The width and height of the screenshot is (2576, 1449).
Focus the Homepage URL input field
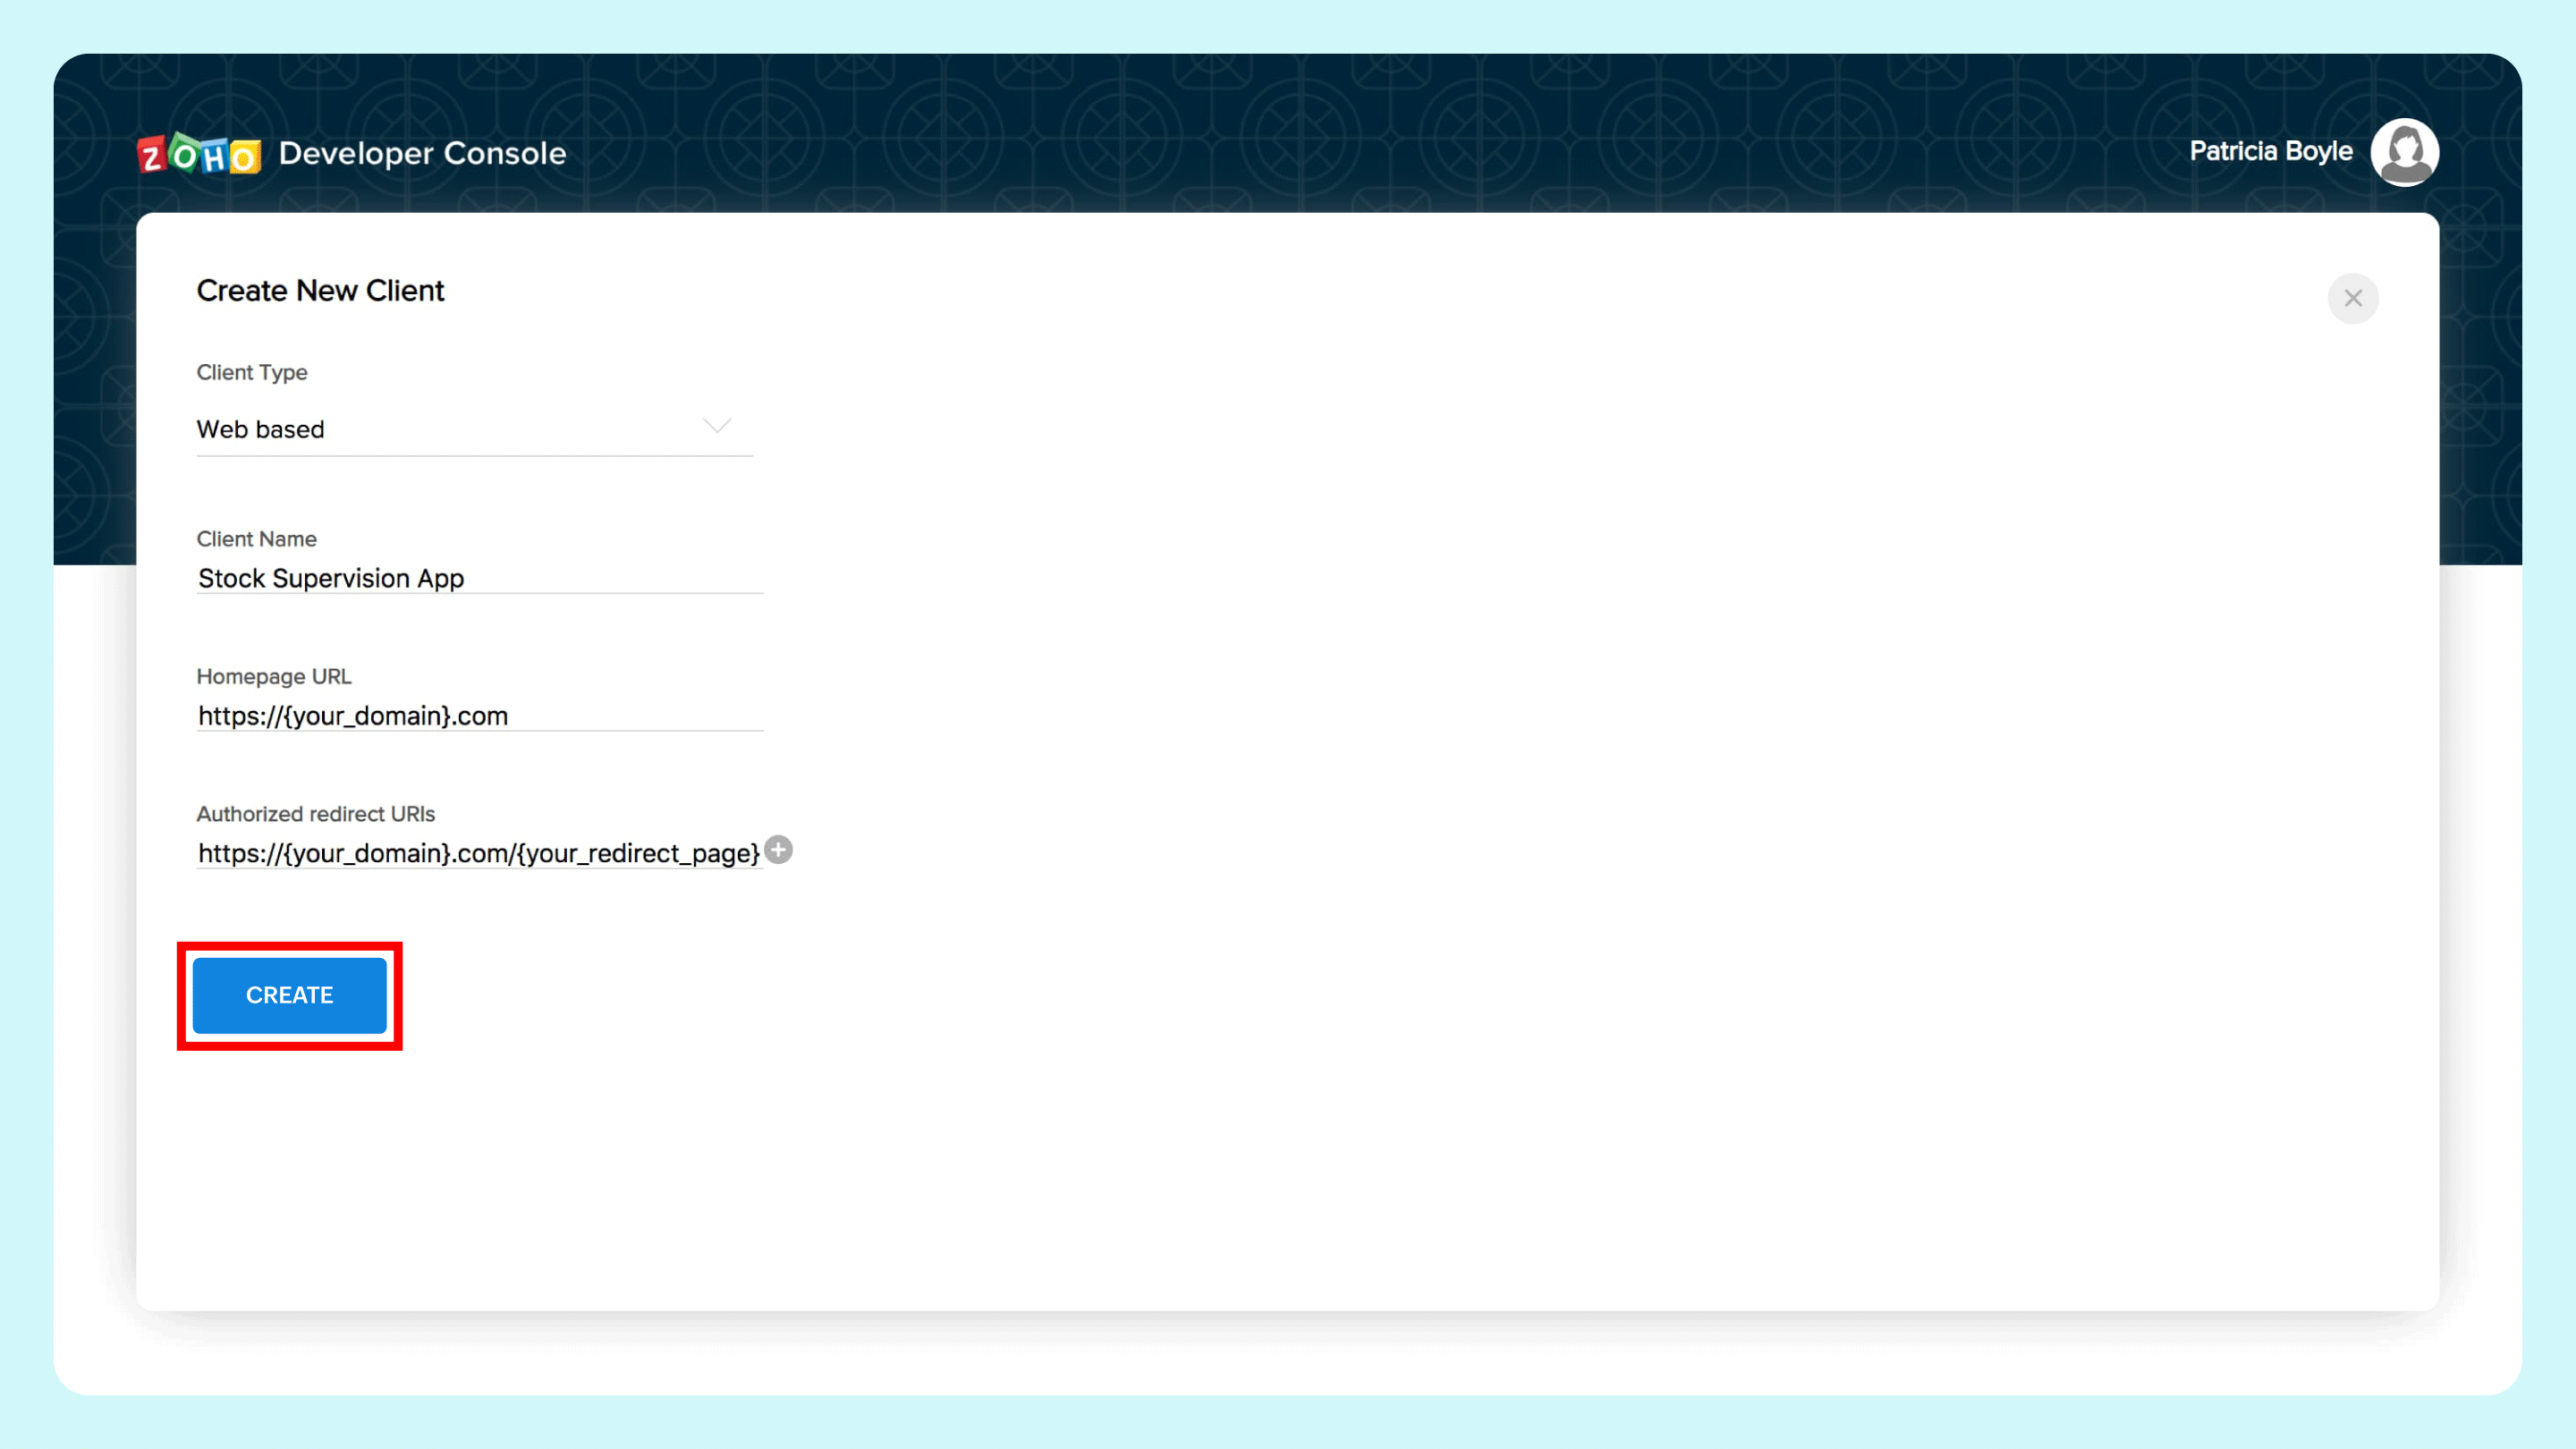[480, 716]
